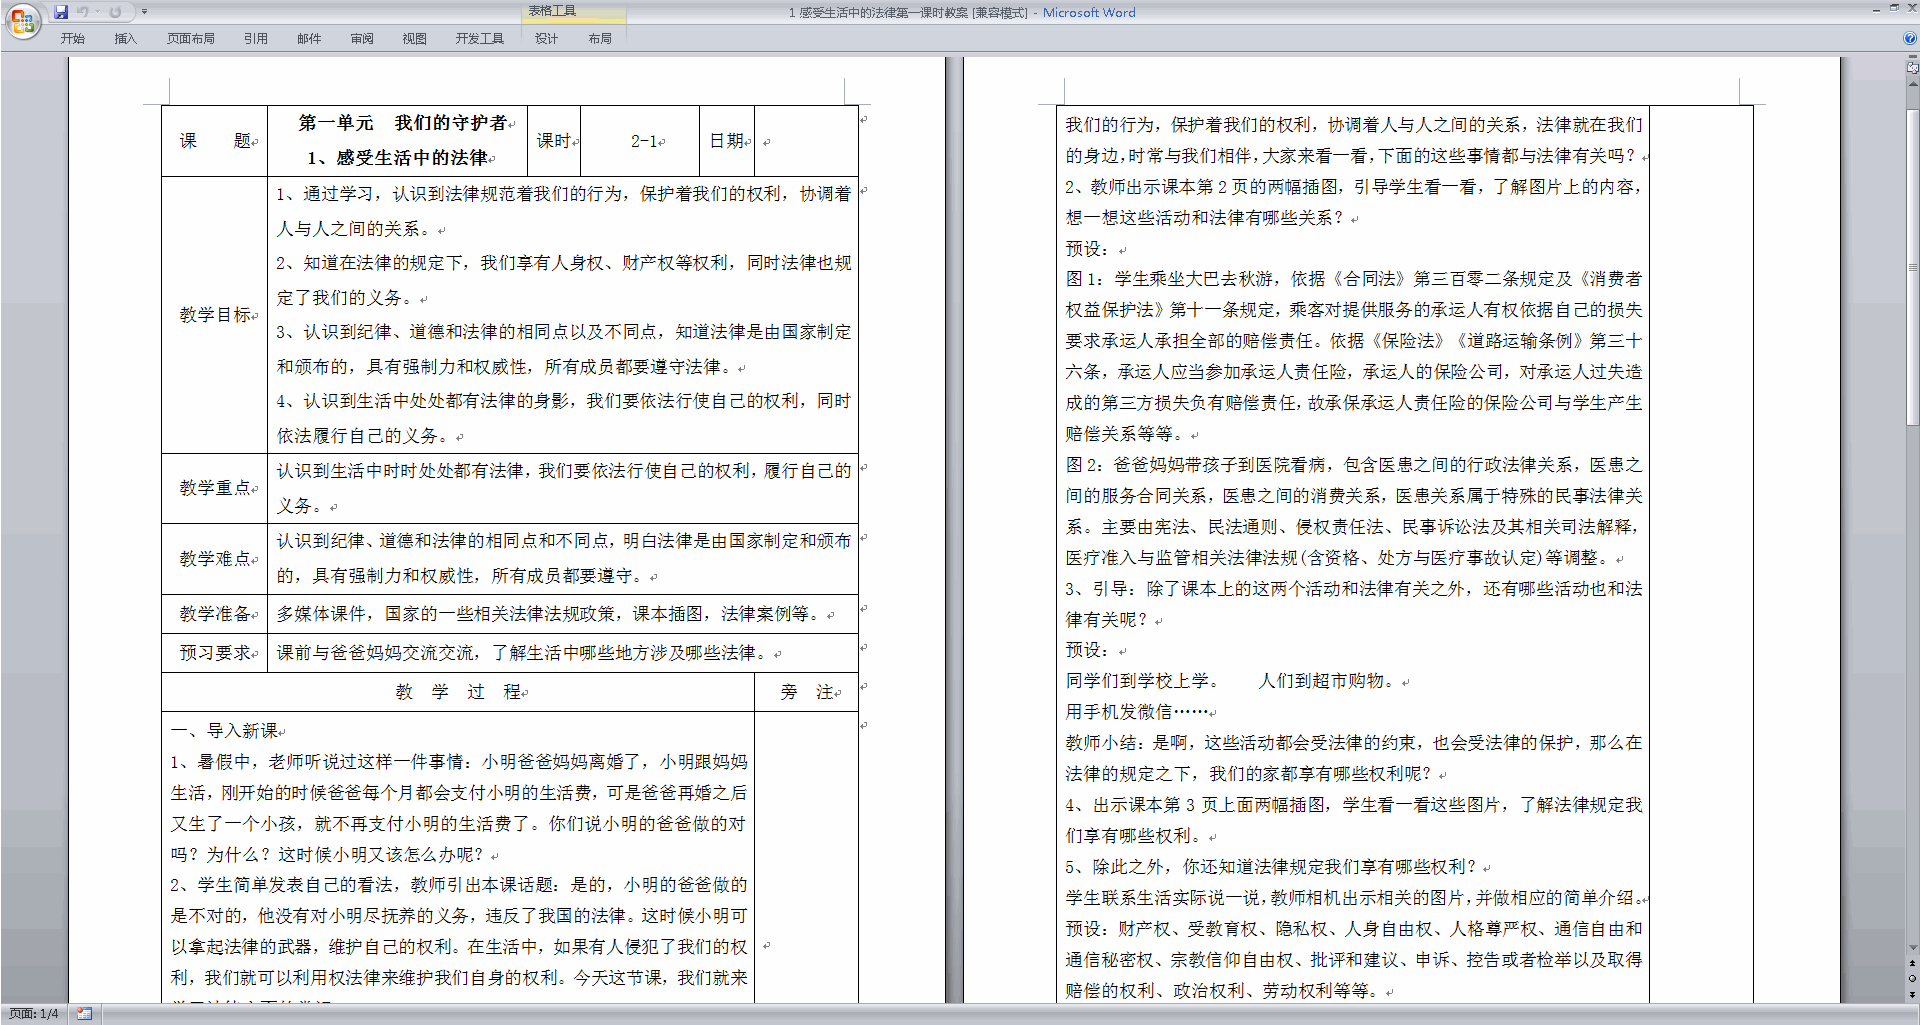Open the 引用 ribbon tab
The height and width of the screenshot is (1025, 1920).
click(255, 39)
